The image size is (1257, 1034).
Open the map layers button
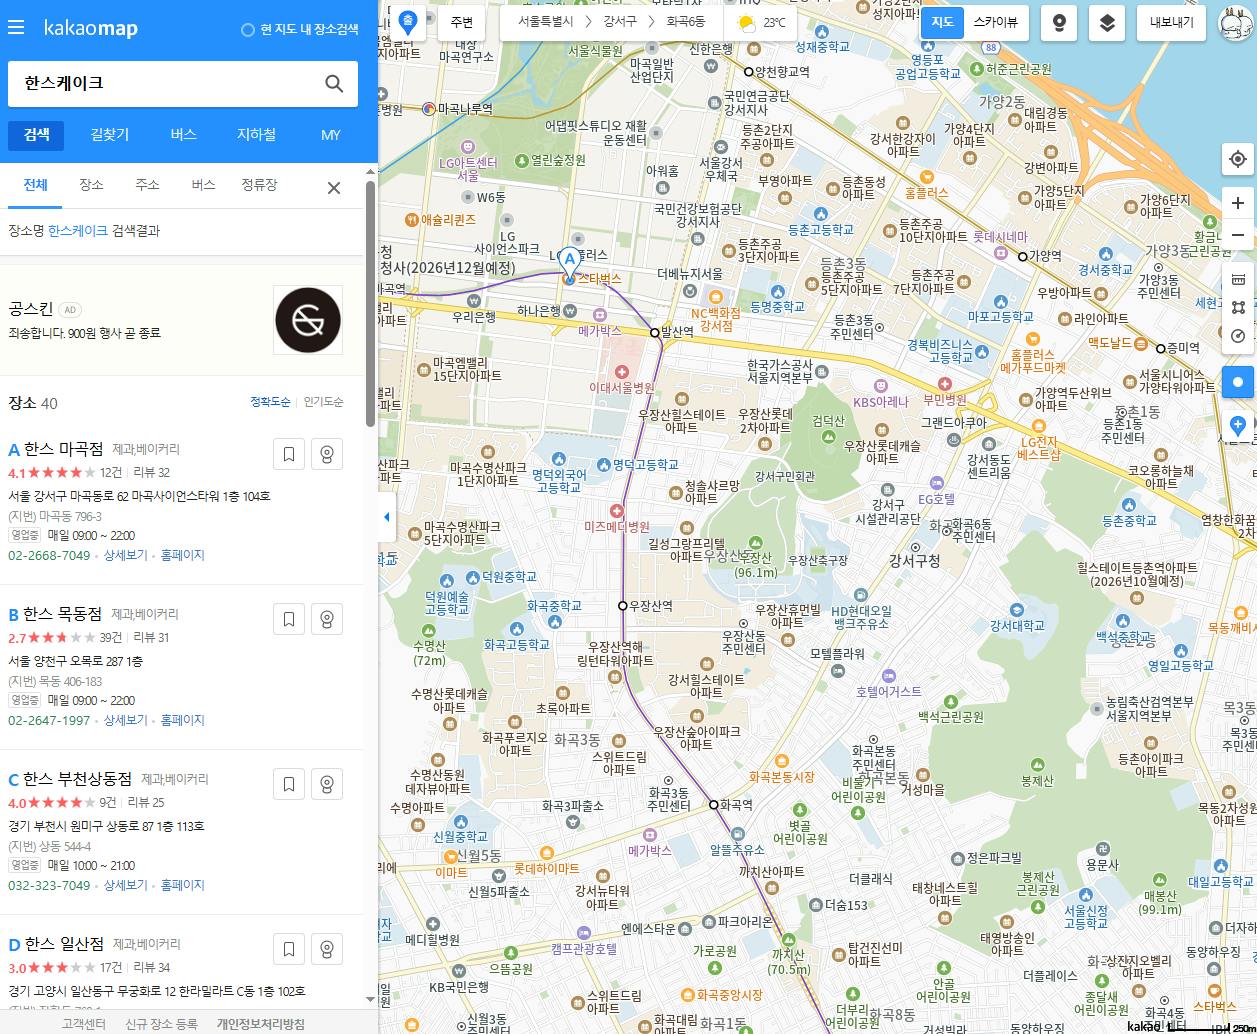coord(1107,23)
